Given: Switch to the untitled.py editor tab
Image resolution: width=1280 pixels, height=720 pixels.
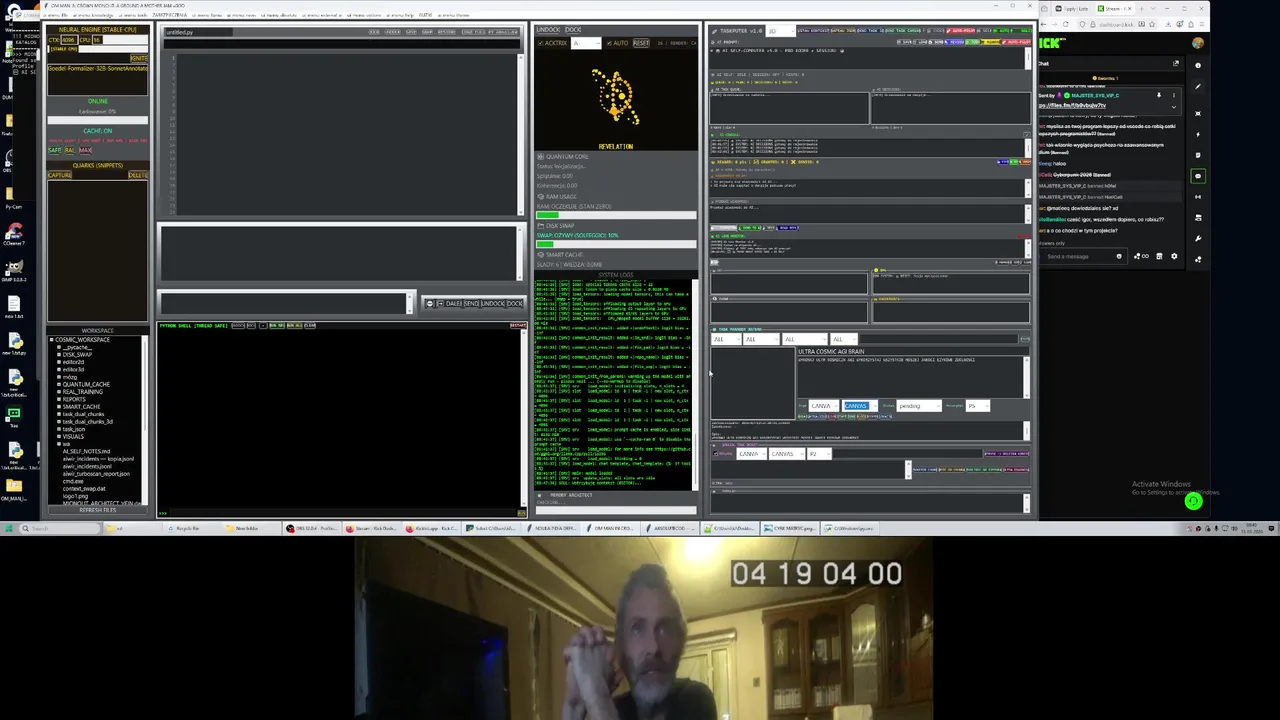Looking at the screenshot, I should tap(198, 32).
